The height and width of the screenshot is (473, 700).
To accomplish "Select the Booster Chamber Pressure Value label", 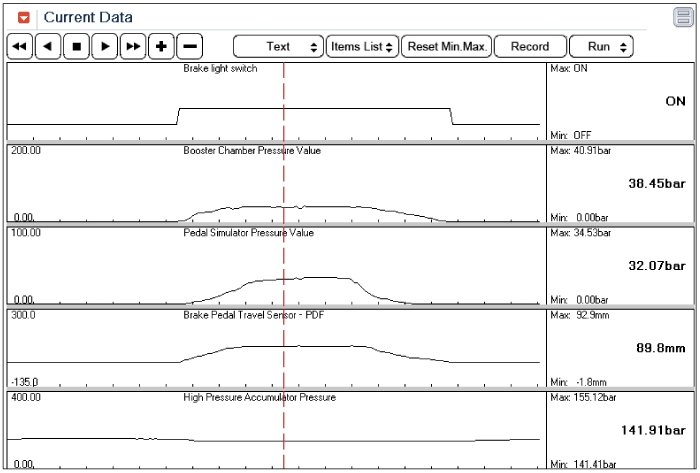I will [x=252, y=151].
